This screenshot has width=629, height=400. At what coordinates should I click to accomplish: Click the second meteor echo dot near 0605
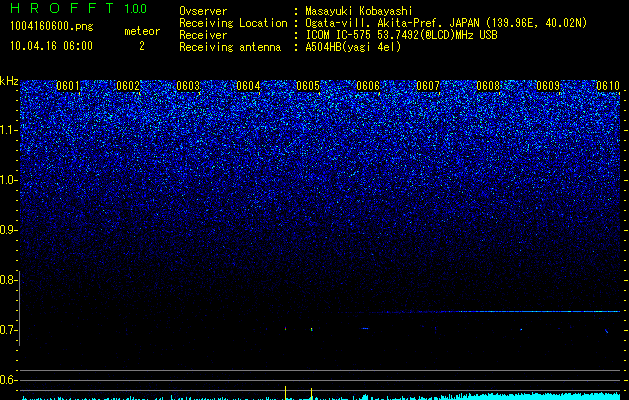pyautogui.click(x=311, y=329)
